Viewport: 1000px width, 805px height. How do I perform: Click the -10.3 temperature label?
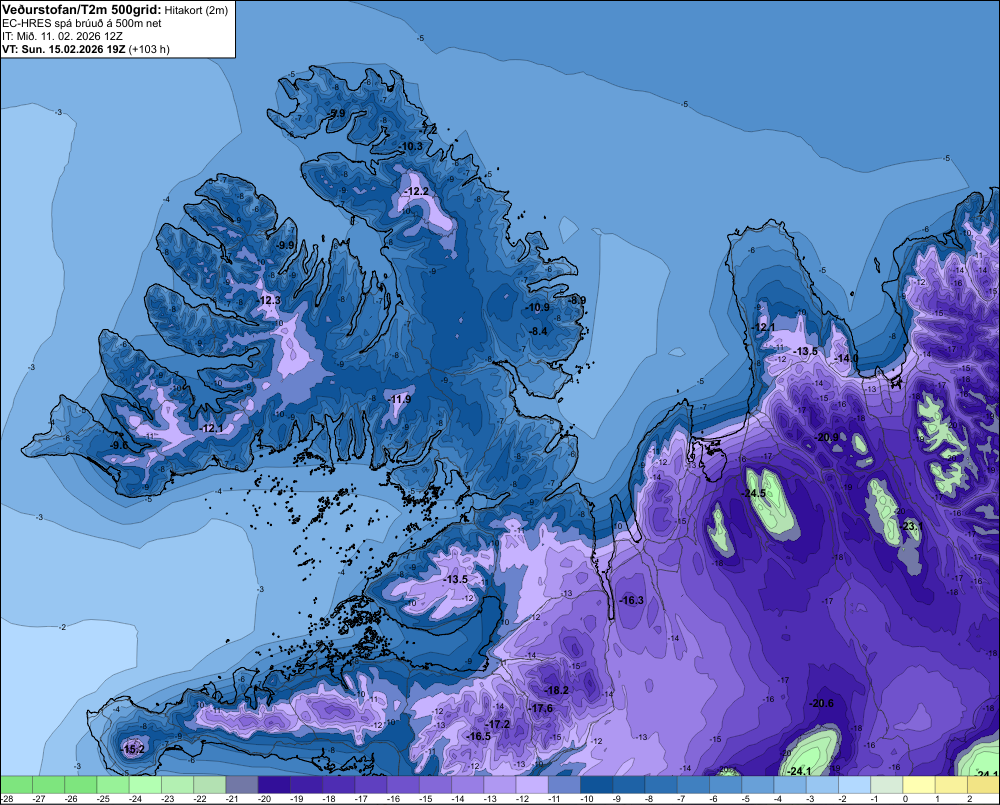click(x=411, y=146)
